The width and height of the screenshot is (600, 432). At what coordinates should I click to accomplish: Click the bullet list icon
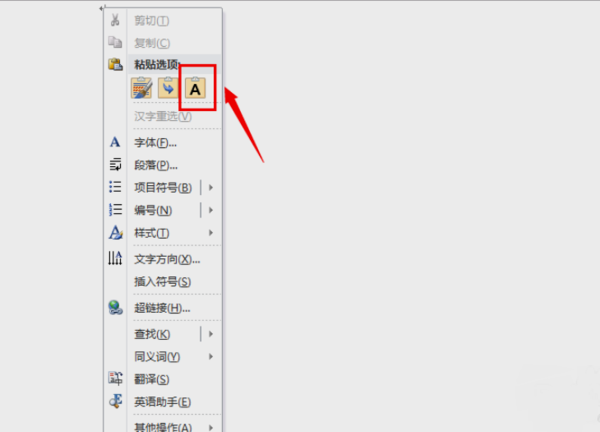coord(115,187)
